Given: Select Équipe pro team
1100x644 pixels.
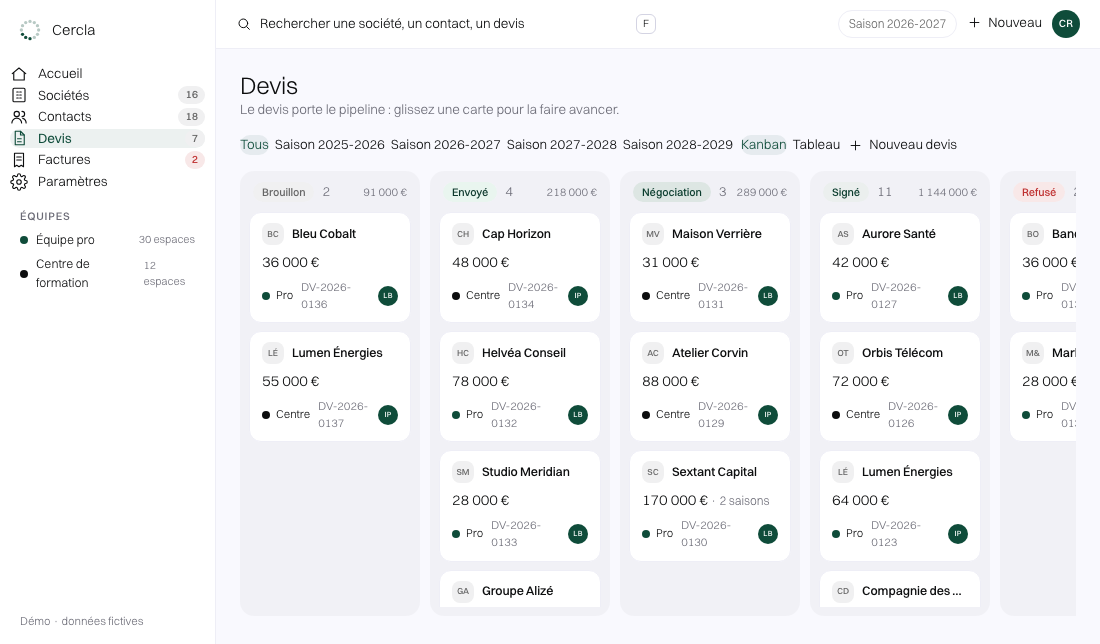Looking at the screenshot, I should pyautogui.click(x=108, y=240).
